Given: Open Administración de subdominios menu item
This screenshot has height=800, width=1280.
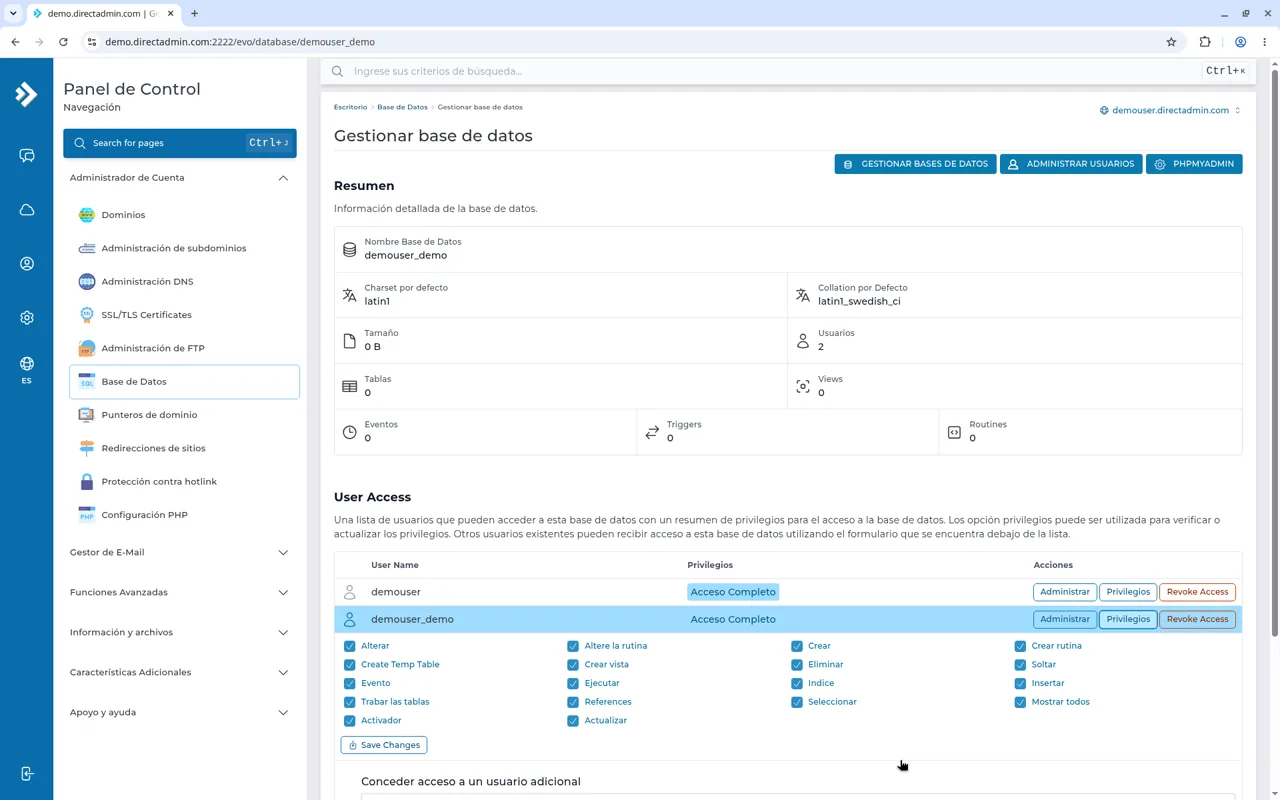Looking at the screenshot, I should [184, 248].
